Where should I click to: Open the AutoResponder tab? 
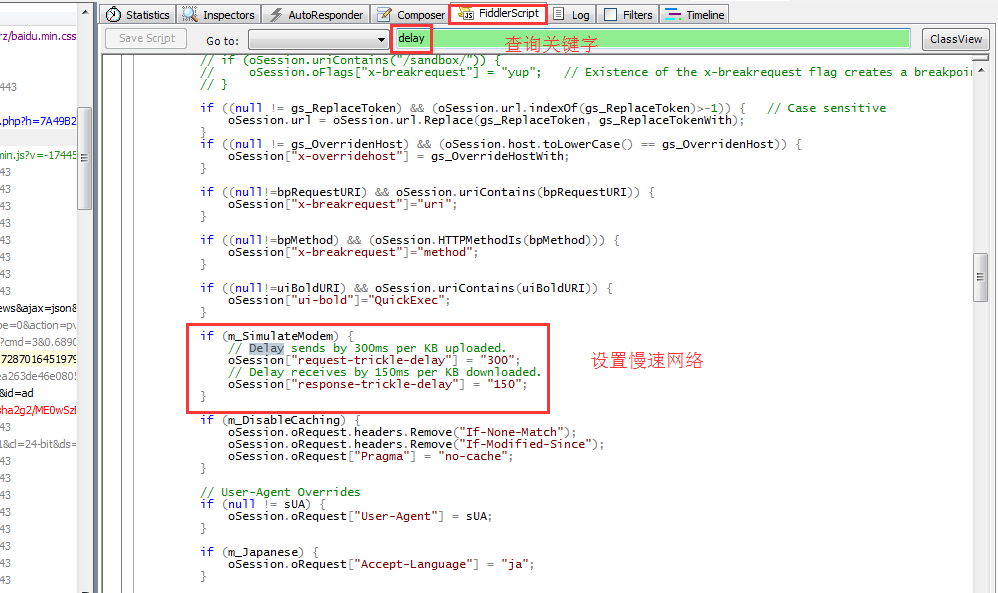[316, 15]
